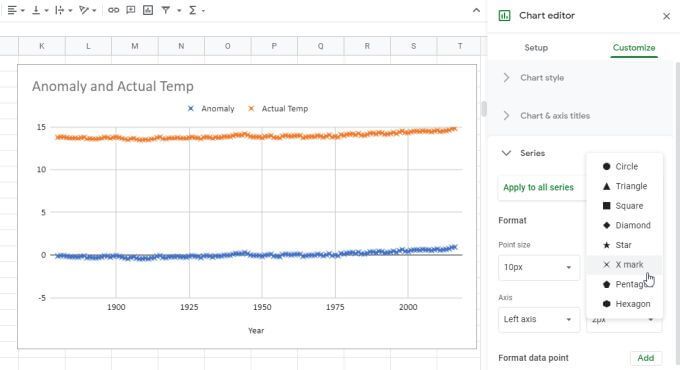Open the Apply to all series dropdown

click(x=541, y=187)
